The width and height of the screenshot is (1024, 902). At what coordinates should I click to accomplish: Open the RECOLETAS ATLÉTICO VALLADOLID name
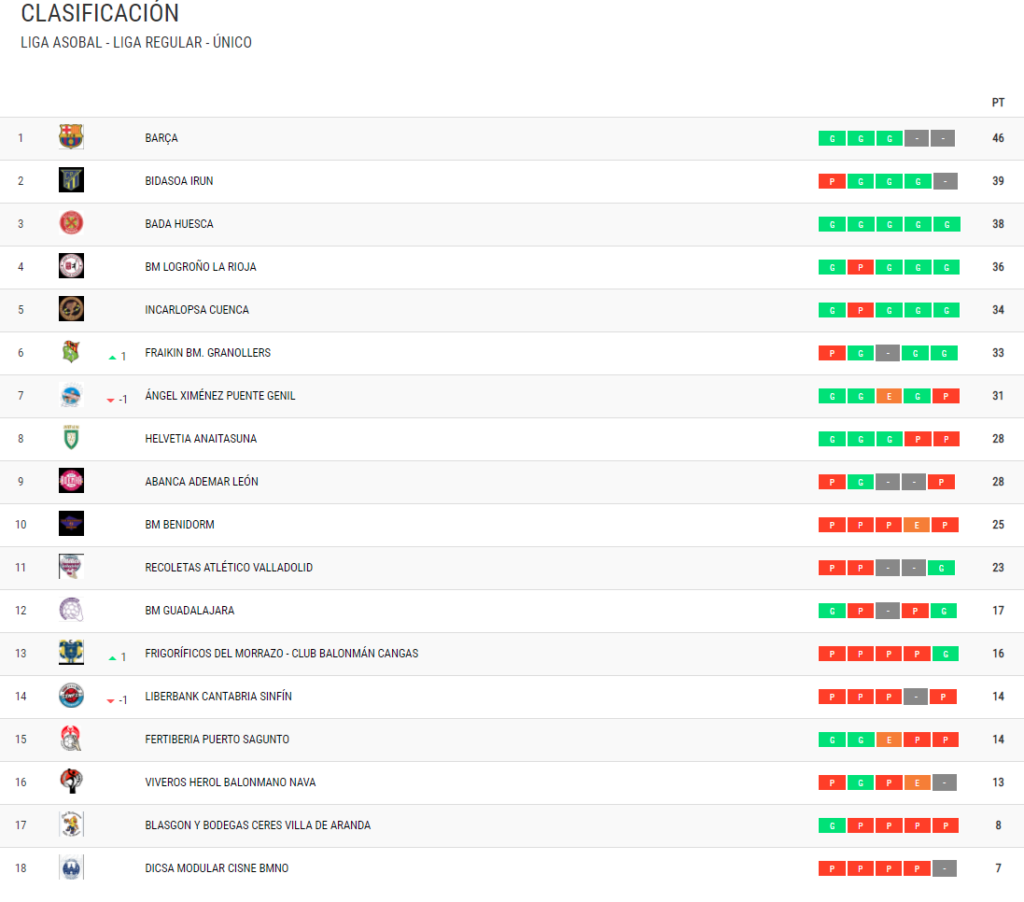pos(229,568)
